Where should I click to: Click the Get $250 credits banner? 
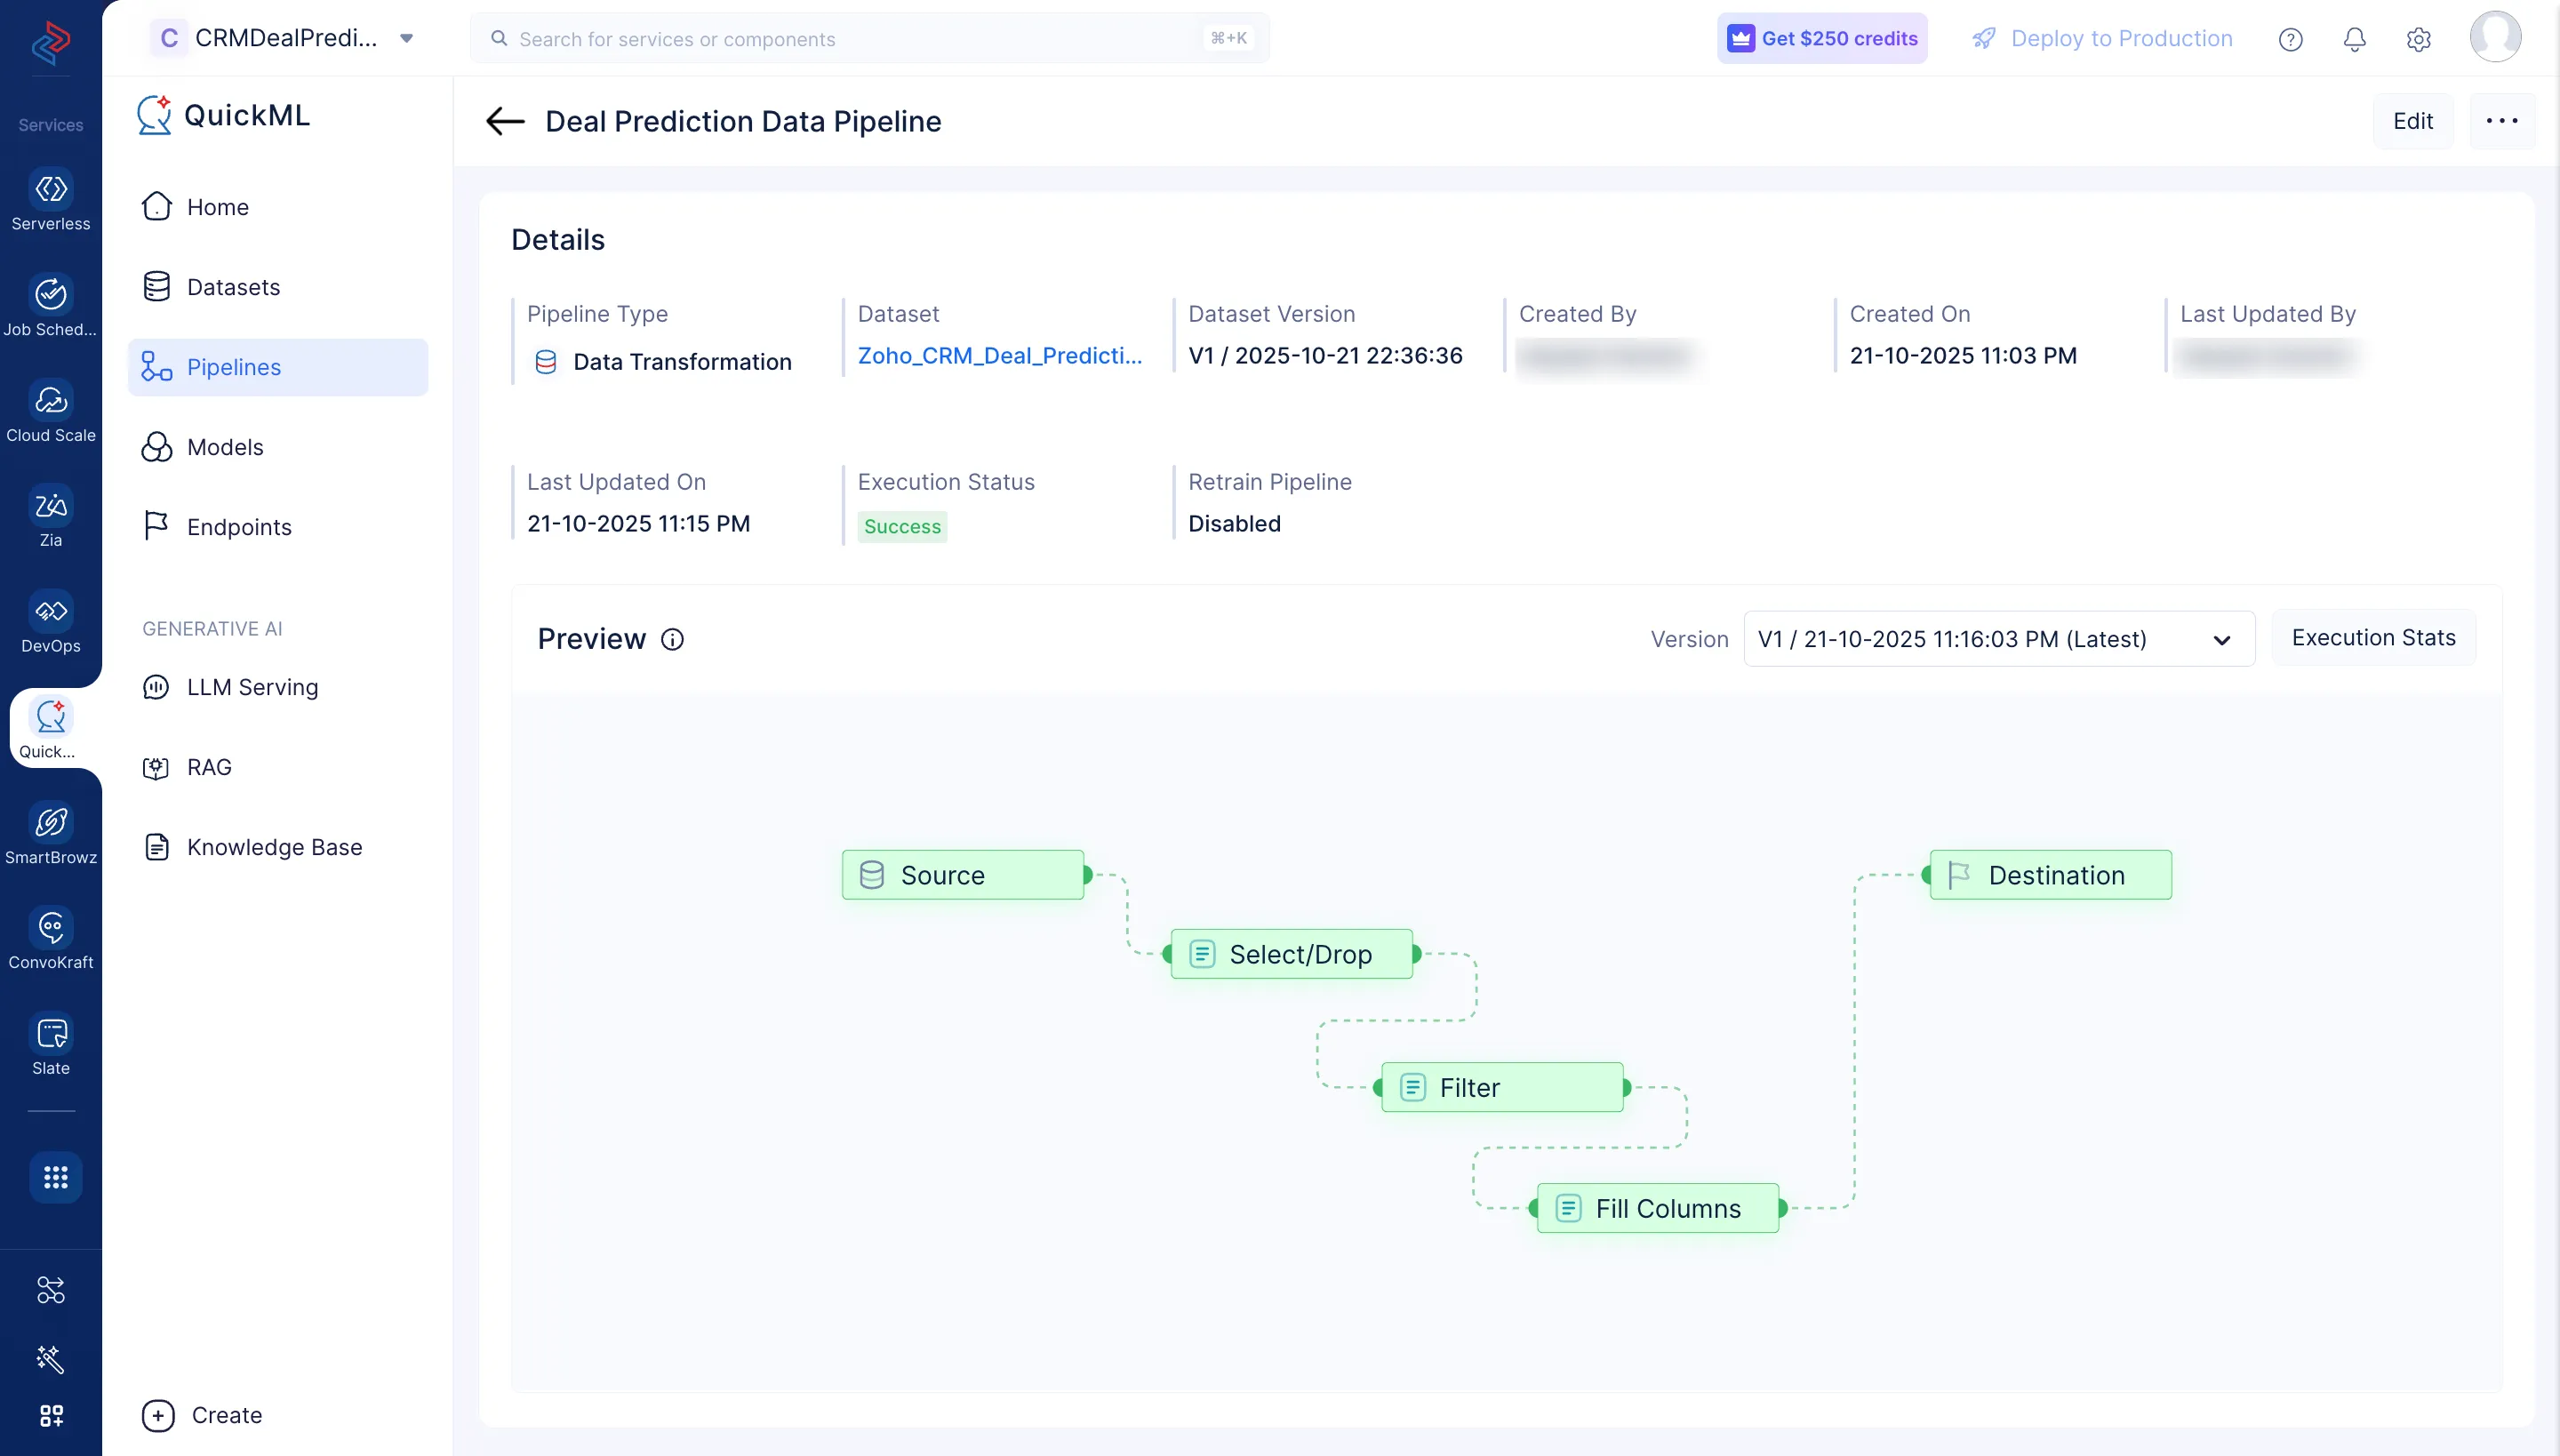pos(1821,38)
